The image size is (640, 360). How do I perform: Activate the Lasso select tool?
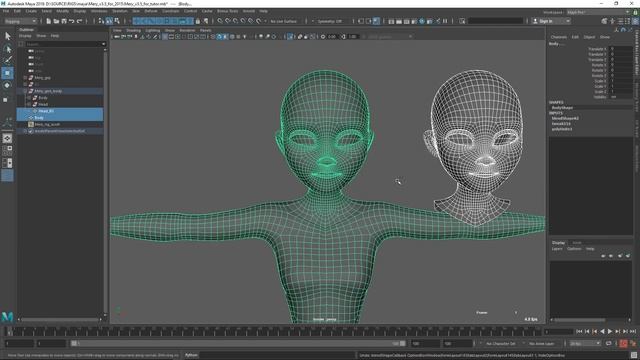coord(7,49)
